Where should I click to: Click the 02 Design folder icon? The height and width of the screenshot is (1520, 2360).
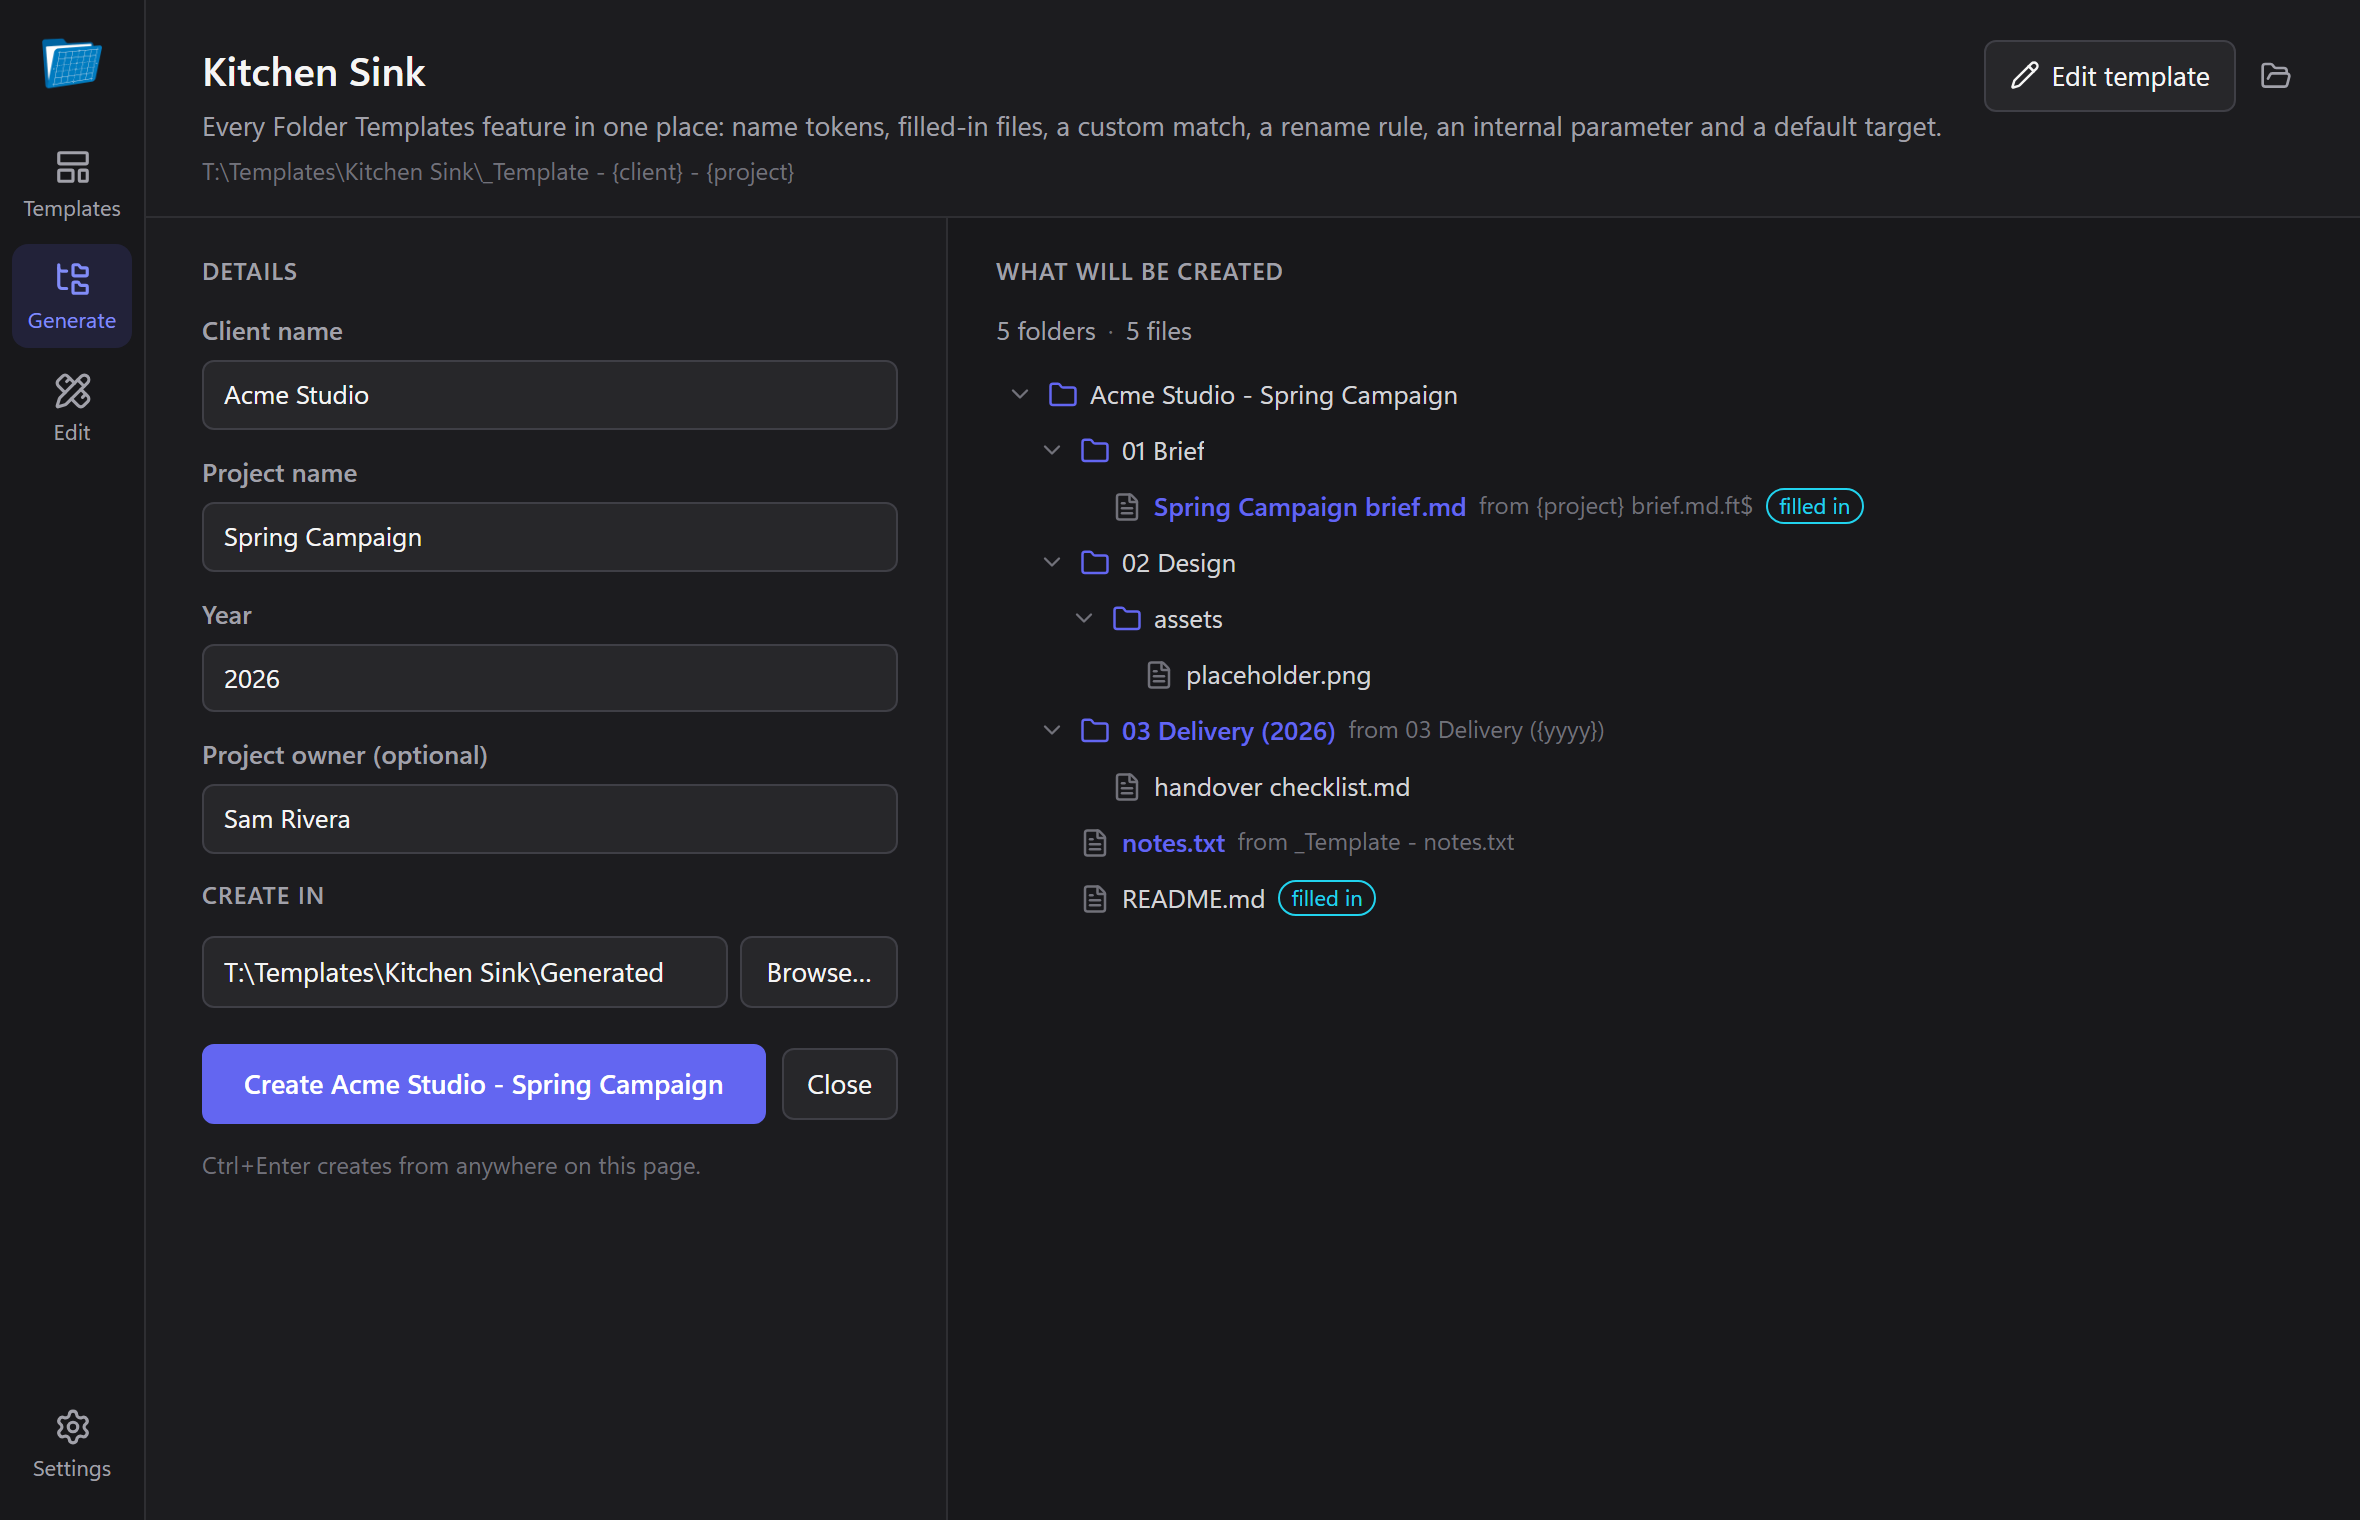(x=1094, y=563)
